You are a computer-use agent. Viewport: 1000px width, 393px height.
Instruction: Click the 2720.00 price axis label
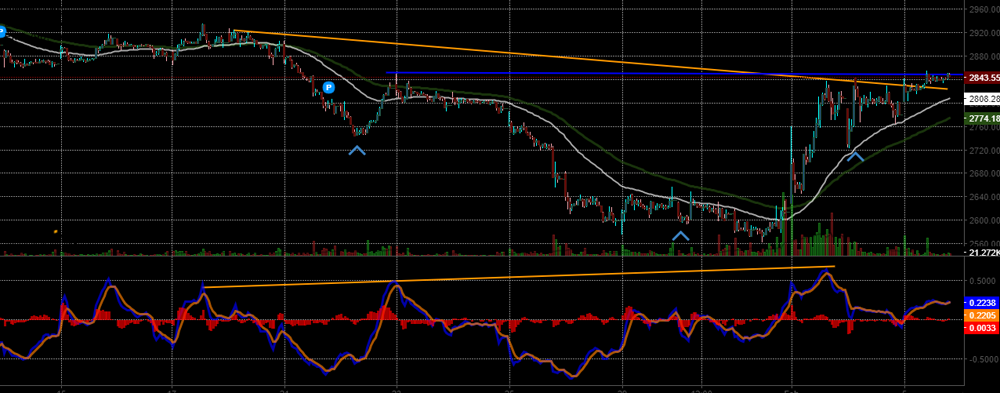click(984, 151)
